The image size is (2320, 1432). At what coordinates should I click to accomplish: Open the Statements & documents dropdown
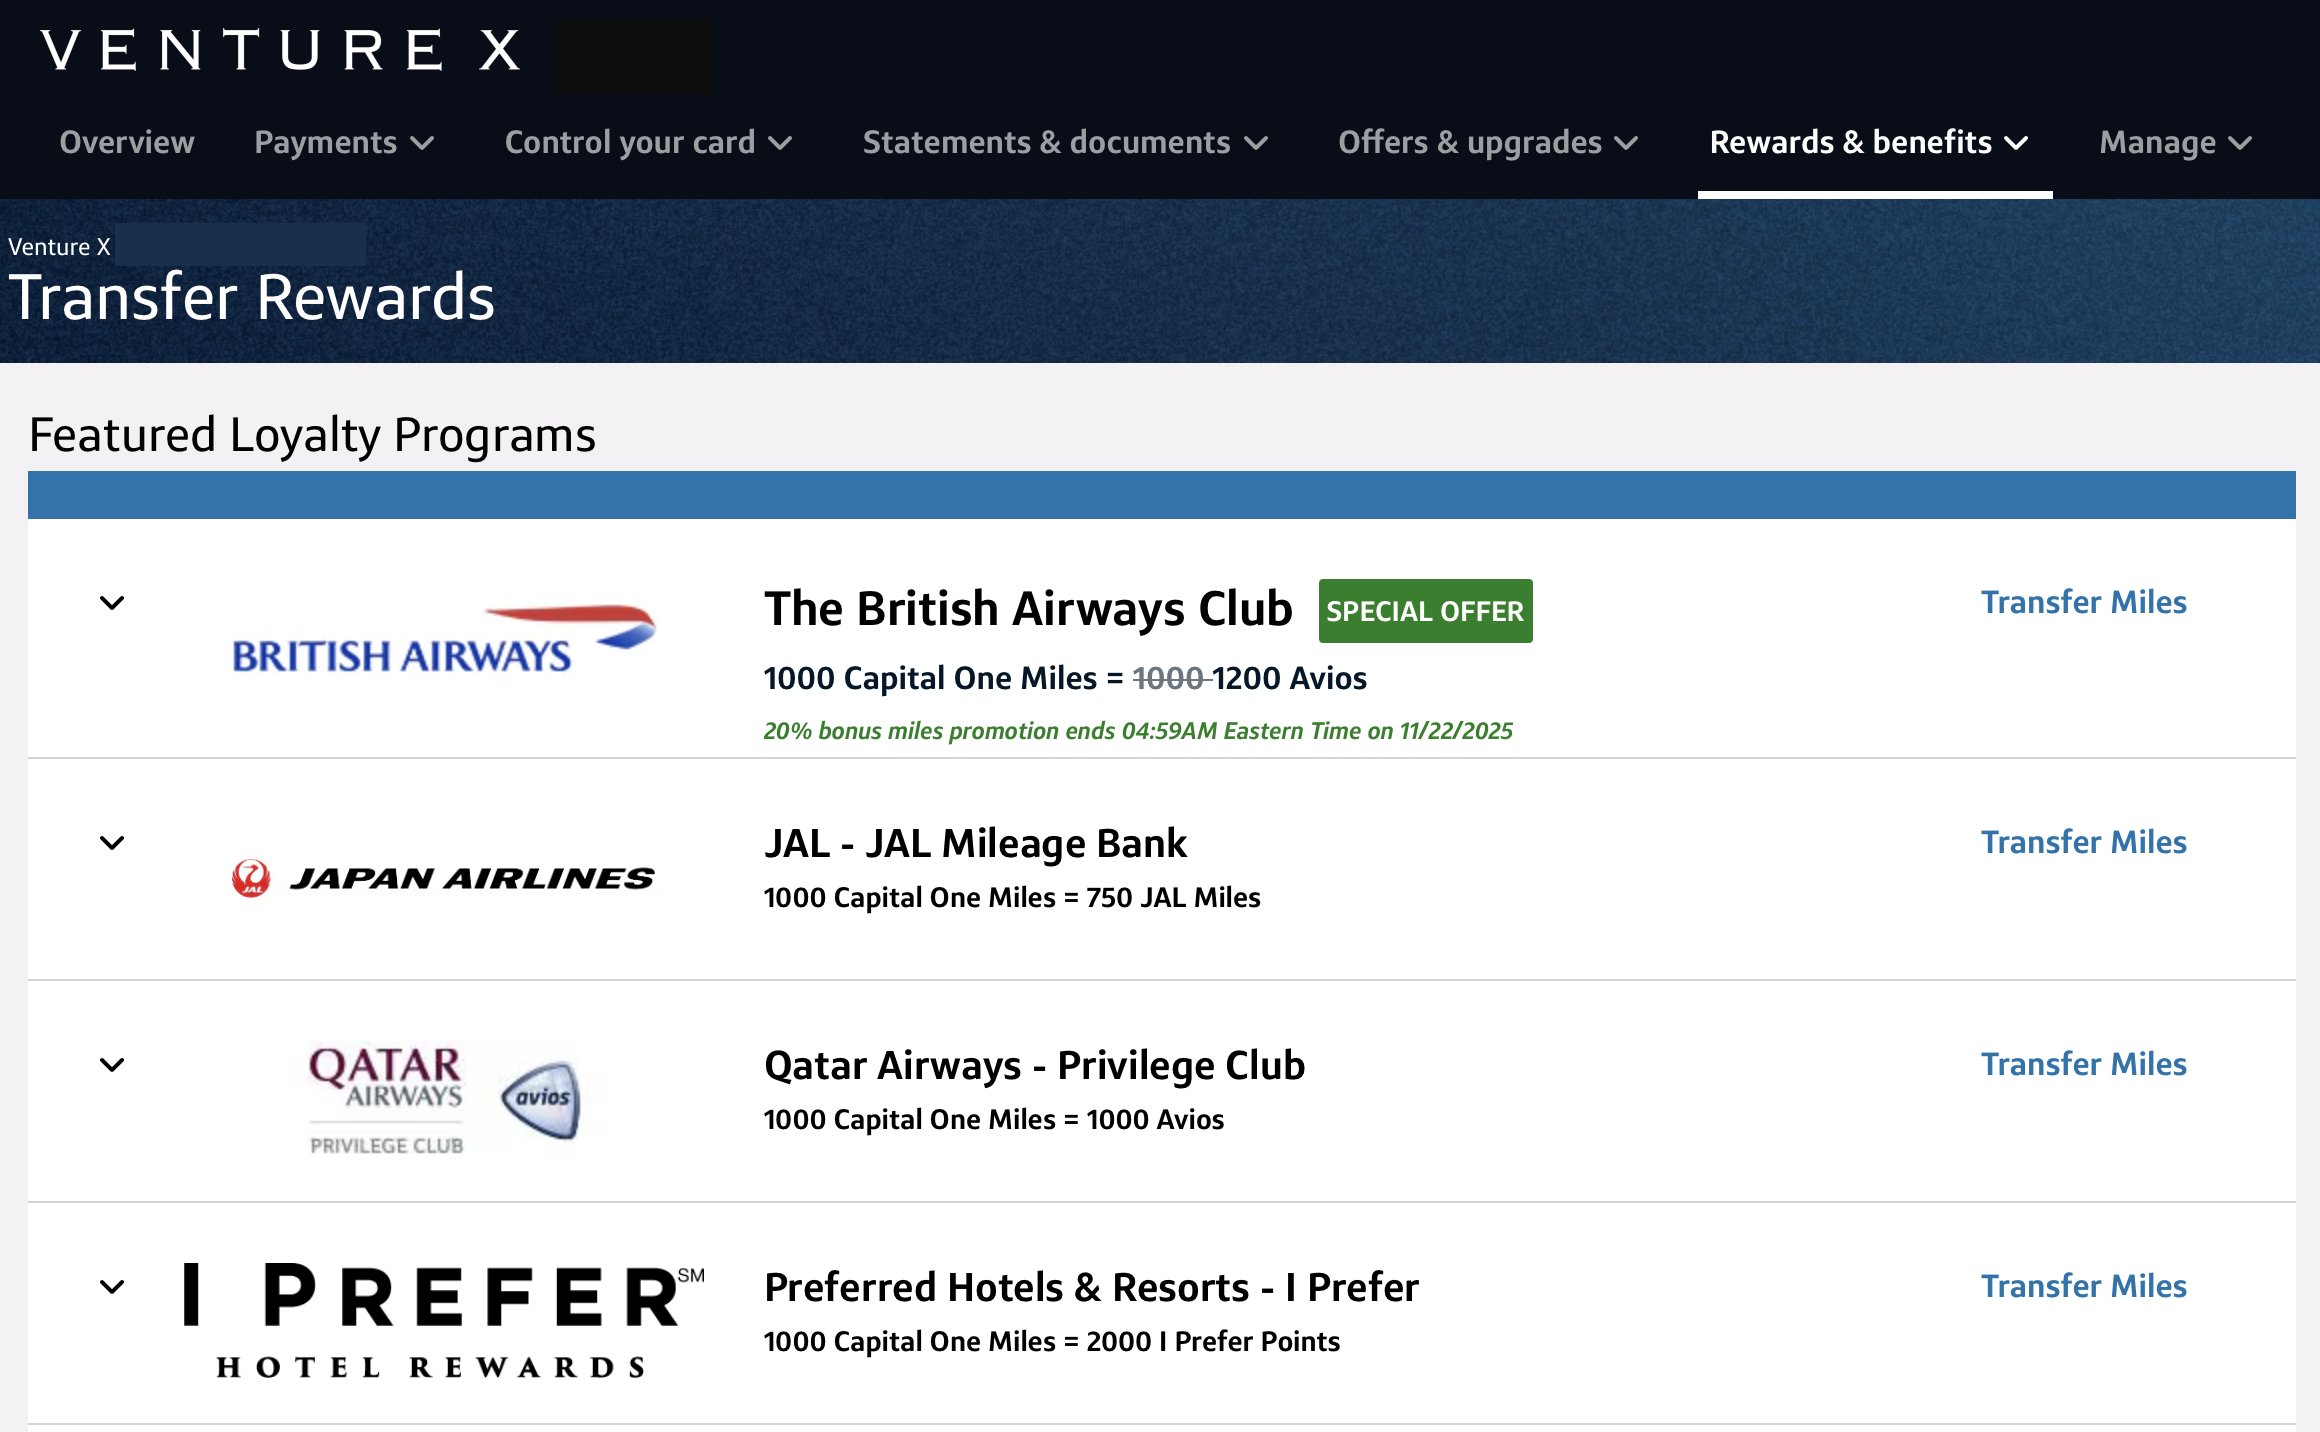tap(1063, 142)
